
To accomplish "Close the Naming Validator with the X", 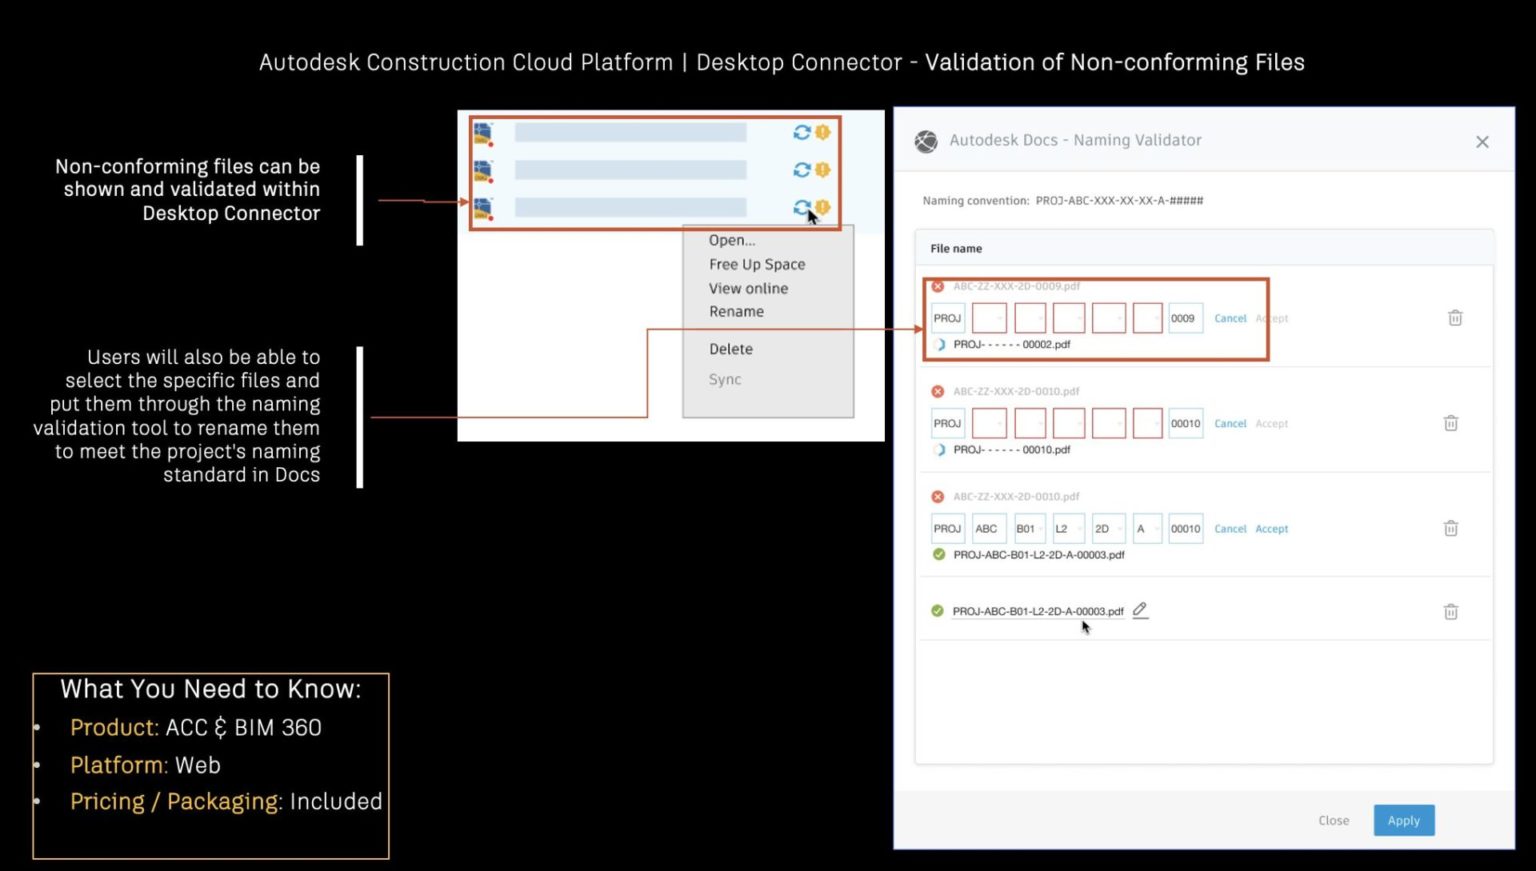I will coord(1482,141).
